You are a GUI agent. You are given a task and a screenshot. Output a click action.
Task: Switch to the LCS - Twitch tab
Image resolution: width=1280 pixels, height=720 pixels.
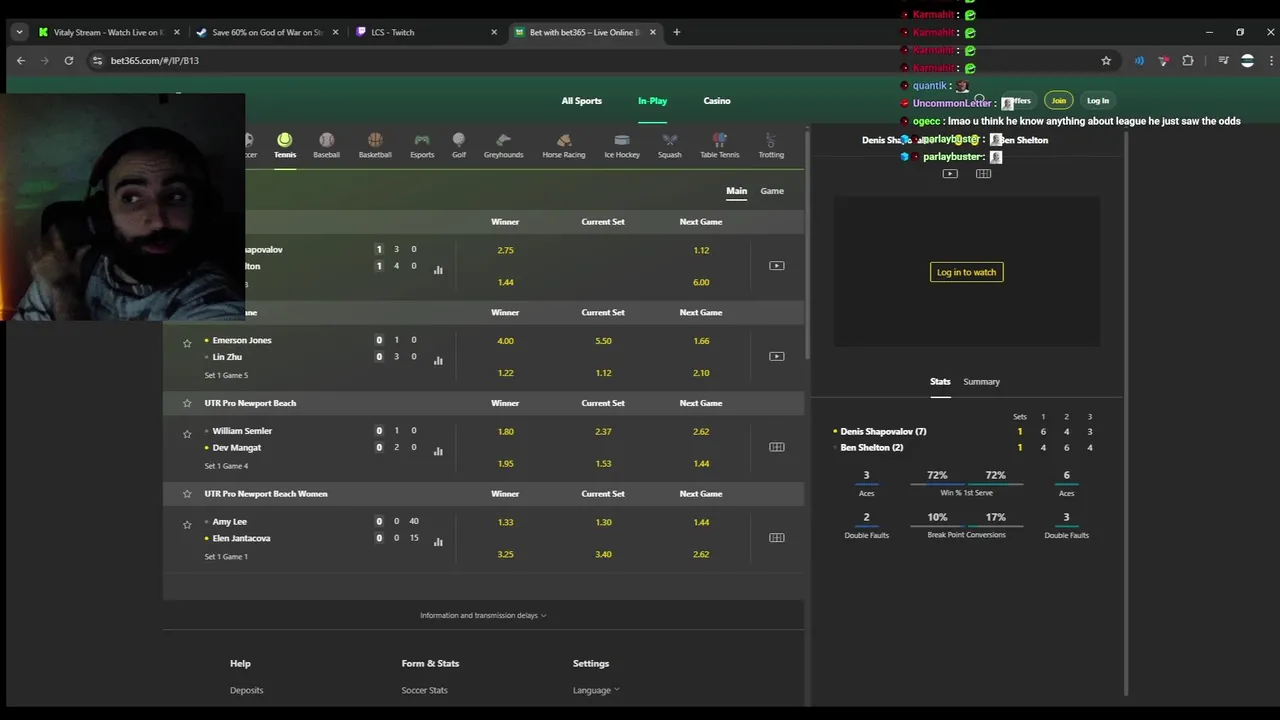pyautogui.click(x=424, y=32)
